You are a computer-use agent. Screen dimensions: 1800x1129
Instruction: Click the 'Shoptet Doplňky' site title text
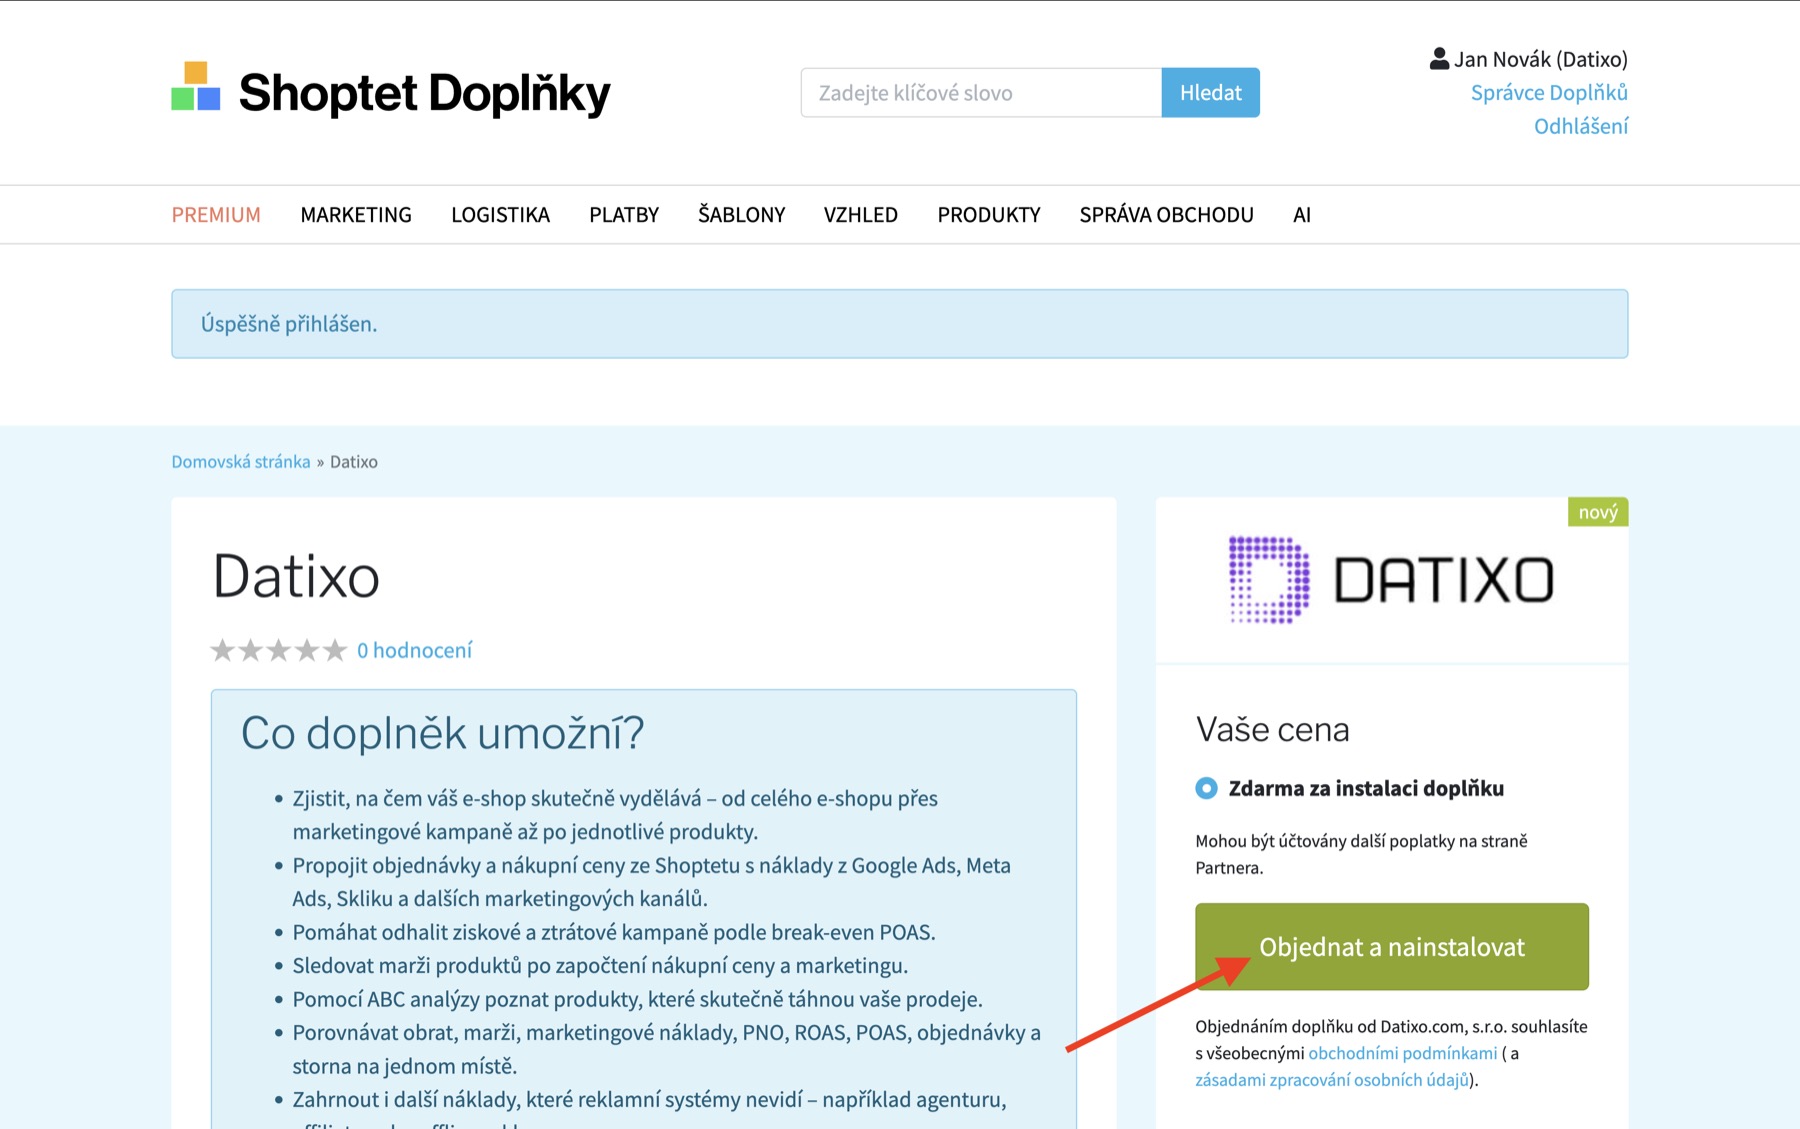coord(424,93)
